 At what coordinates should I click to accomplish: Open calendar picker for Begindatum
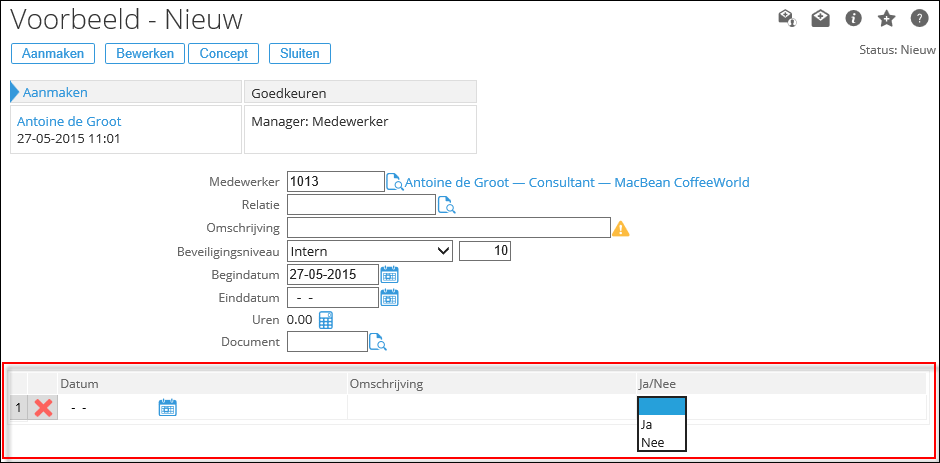(x=390, y=274)
